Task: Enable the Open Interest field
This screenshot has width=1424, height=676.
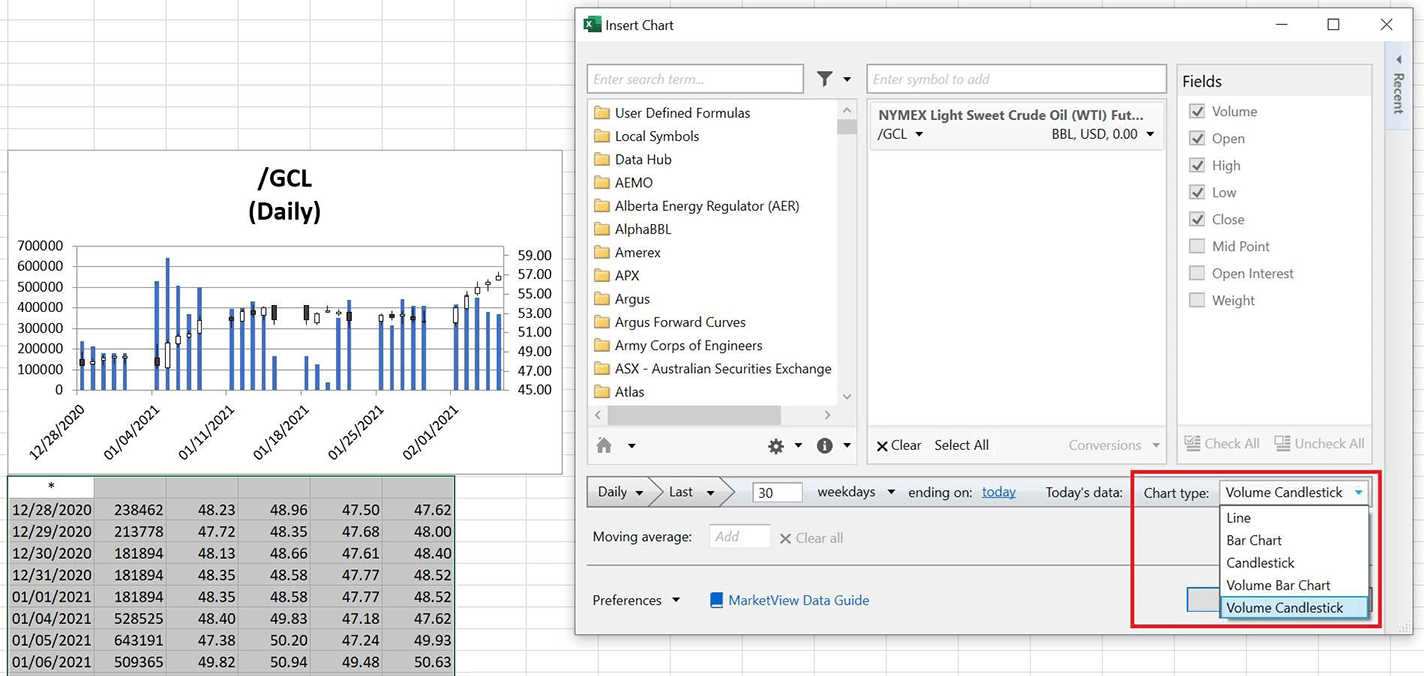Action: point(1197,273)
